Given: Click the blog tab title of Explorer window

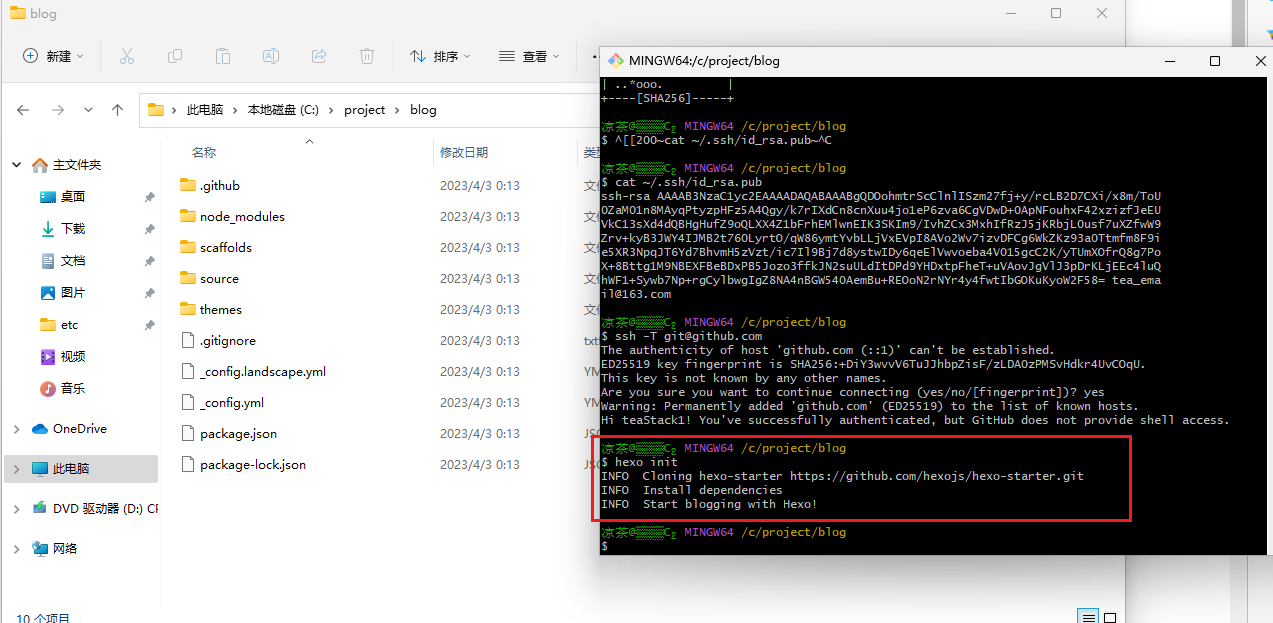Looking at the screenshot, I should tap(43, 14).
